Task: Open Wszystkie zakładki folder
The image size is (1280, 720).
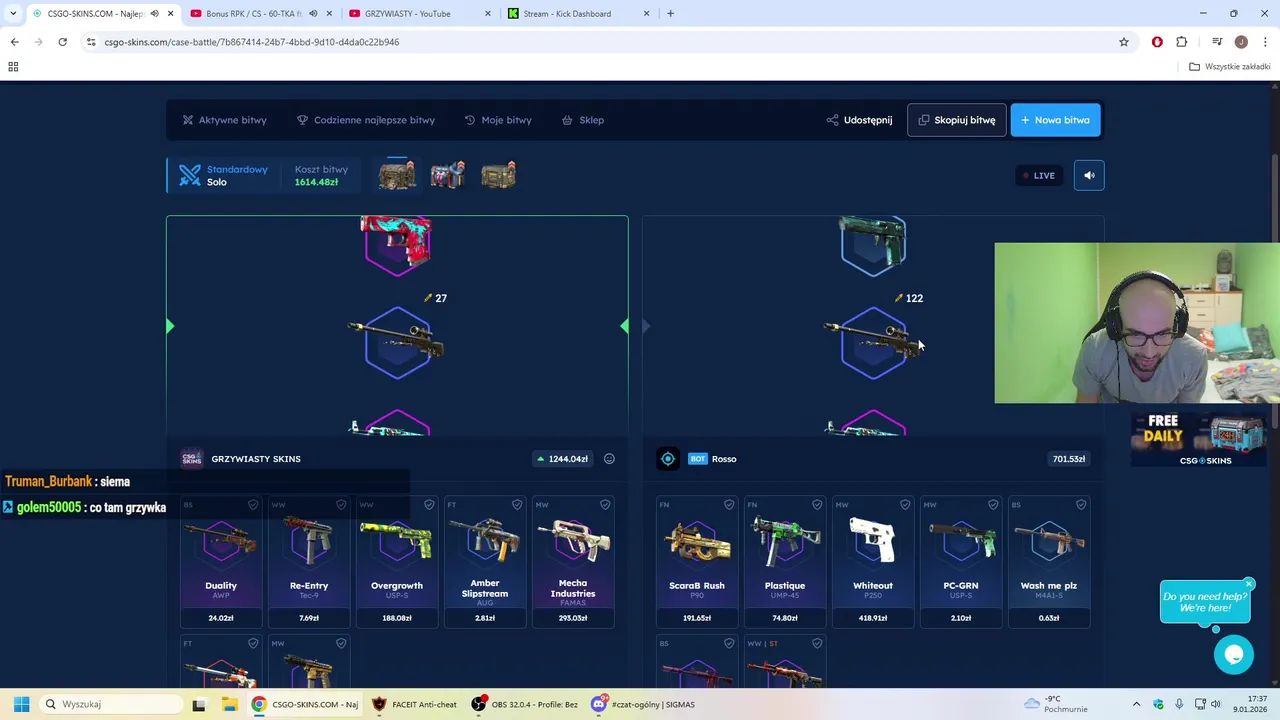Action: (1230, 67)
